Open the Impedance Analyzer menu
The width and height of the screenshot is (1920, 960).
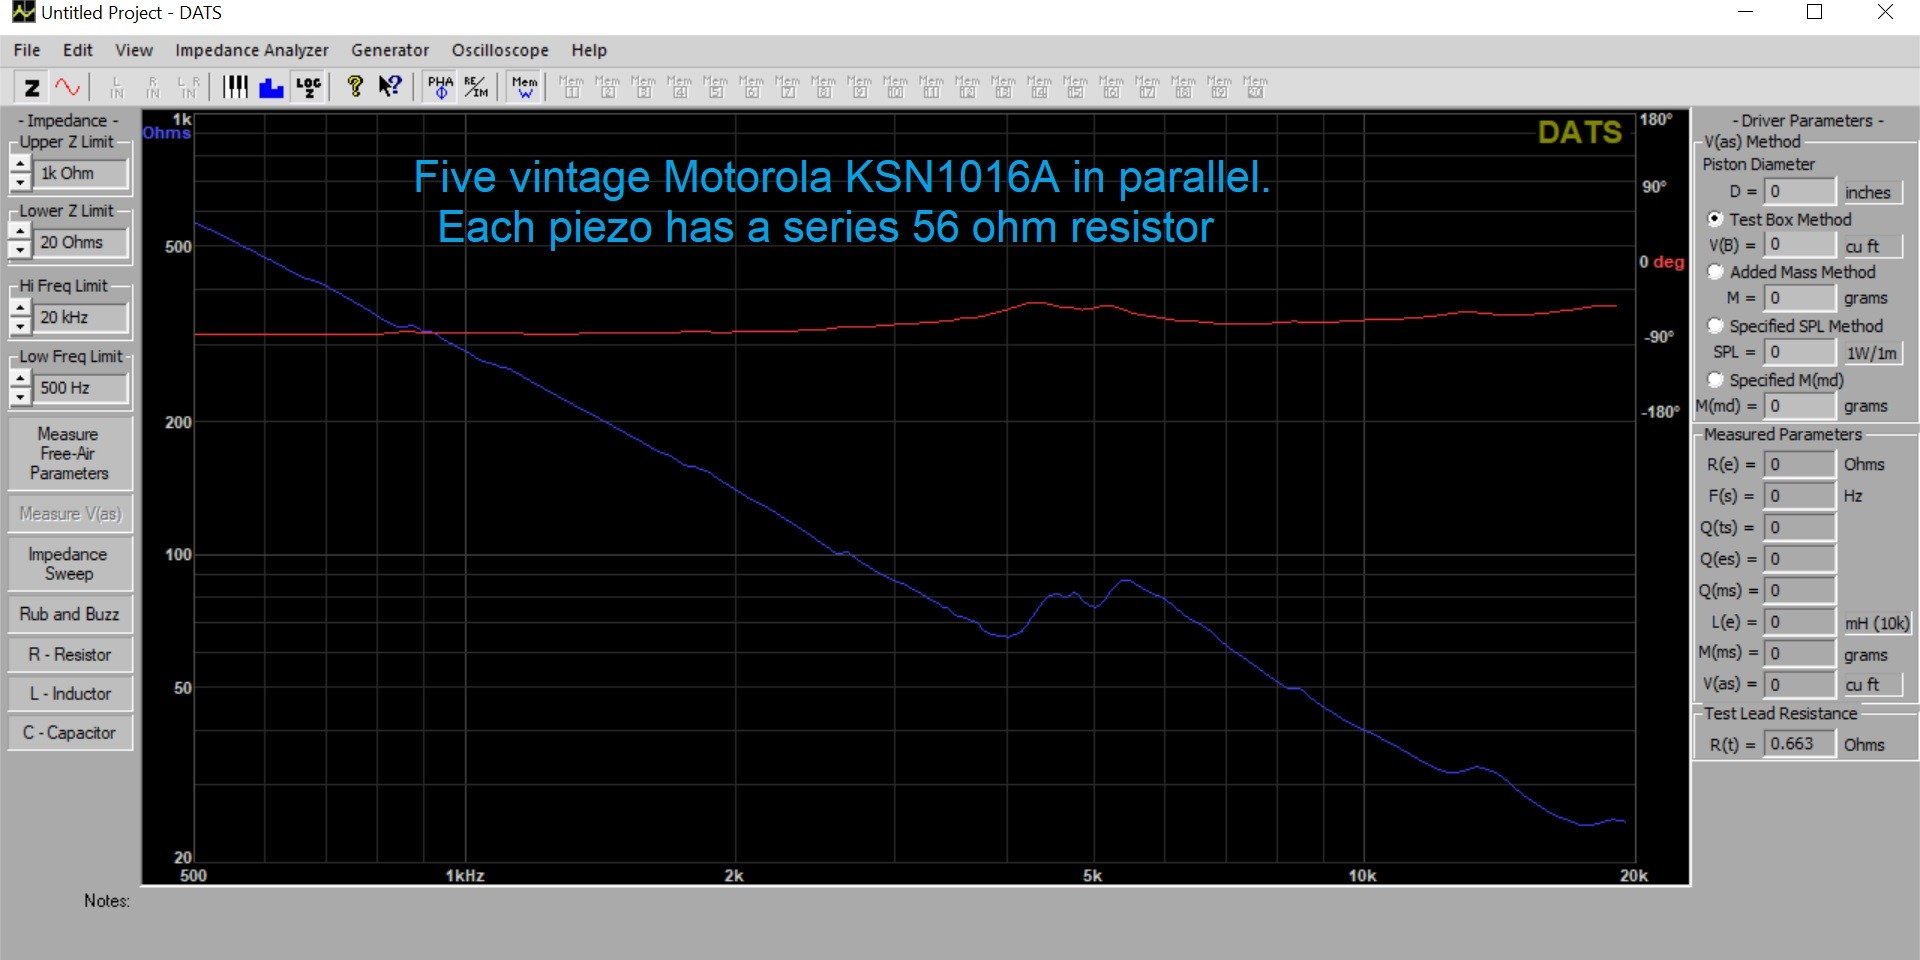252,50
